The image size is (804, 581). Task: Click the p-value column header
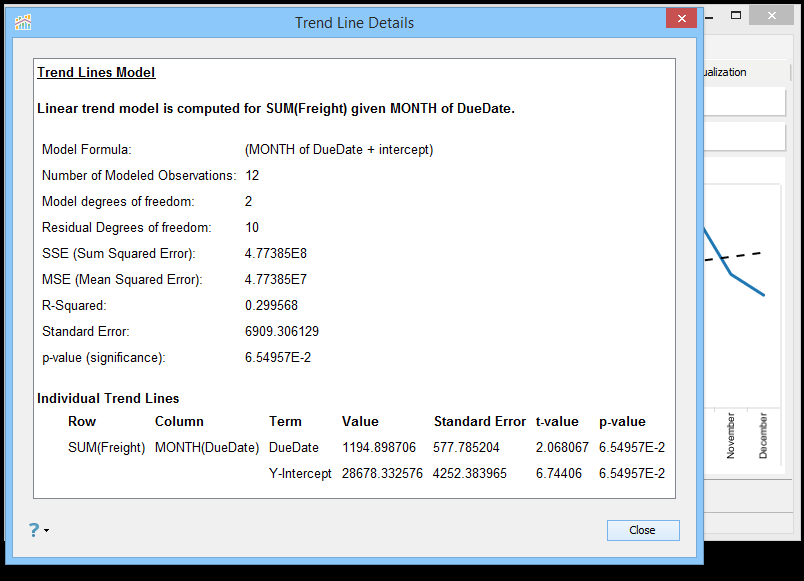(622, 422)
